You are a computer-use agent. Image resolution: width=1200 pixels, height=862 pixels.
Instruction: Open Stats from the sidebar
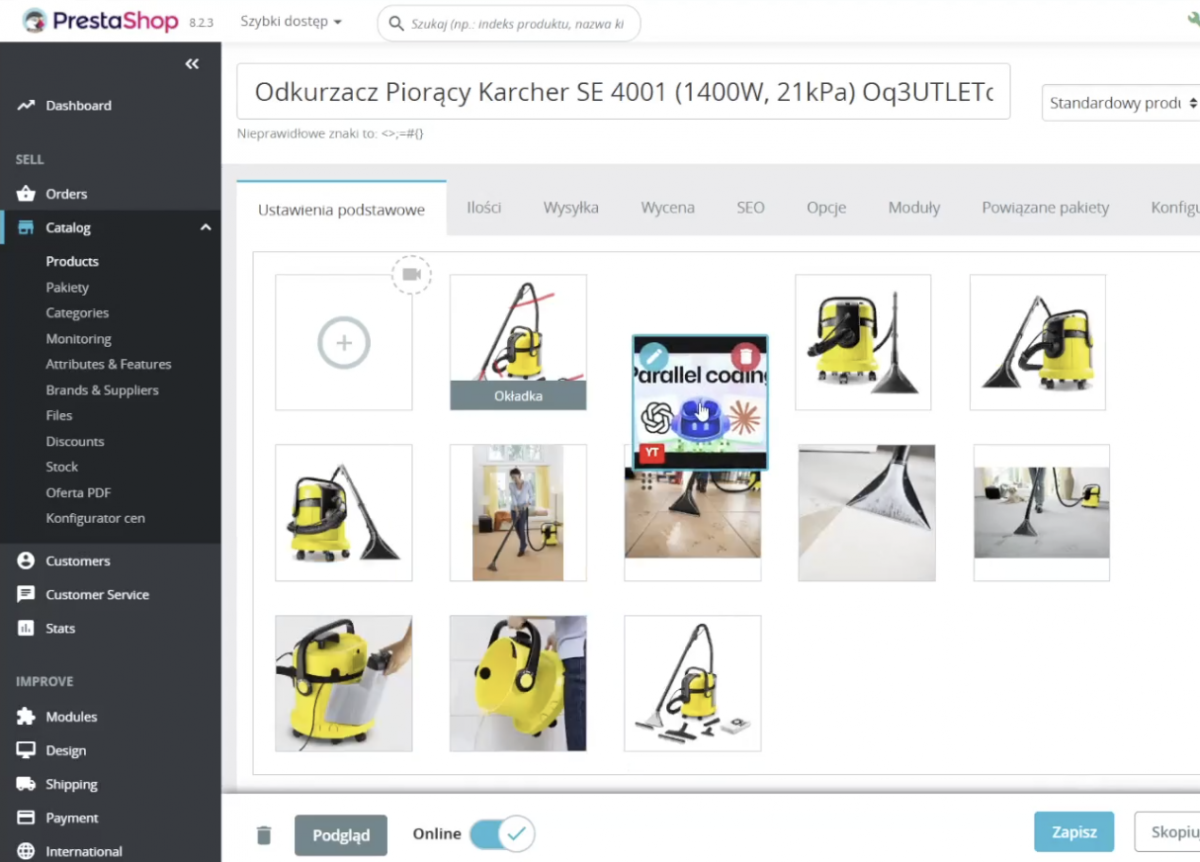(60, 628)
